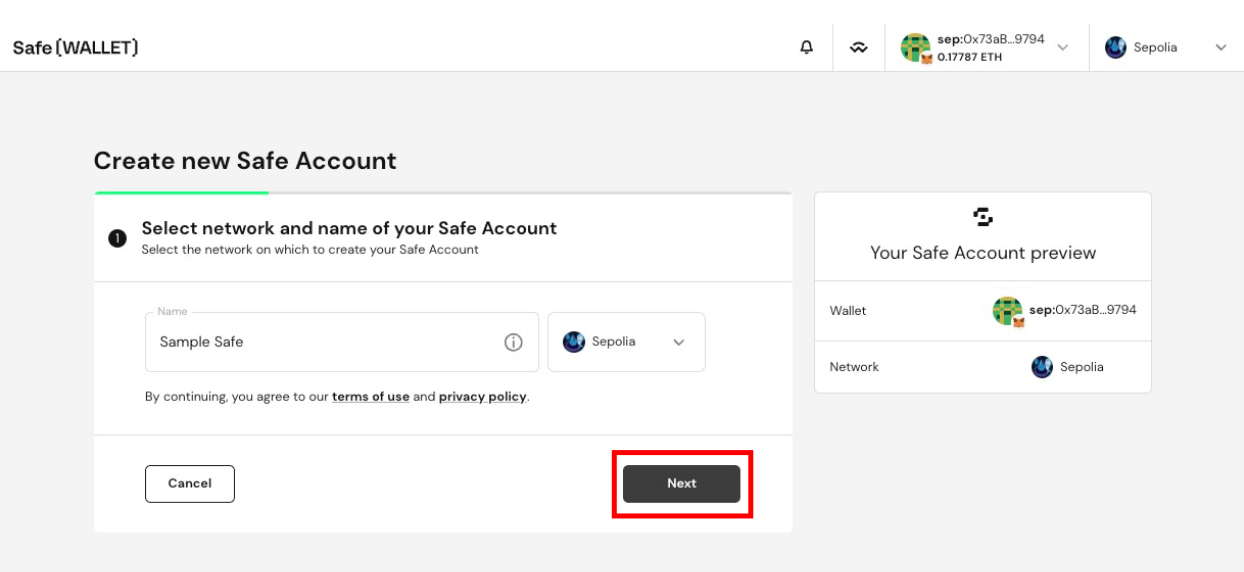1244x572 pixels.
Task: Click the Safe logo icon above preview
Action: pos(983,217)
